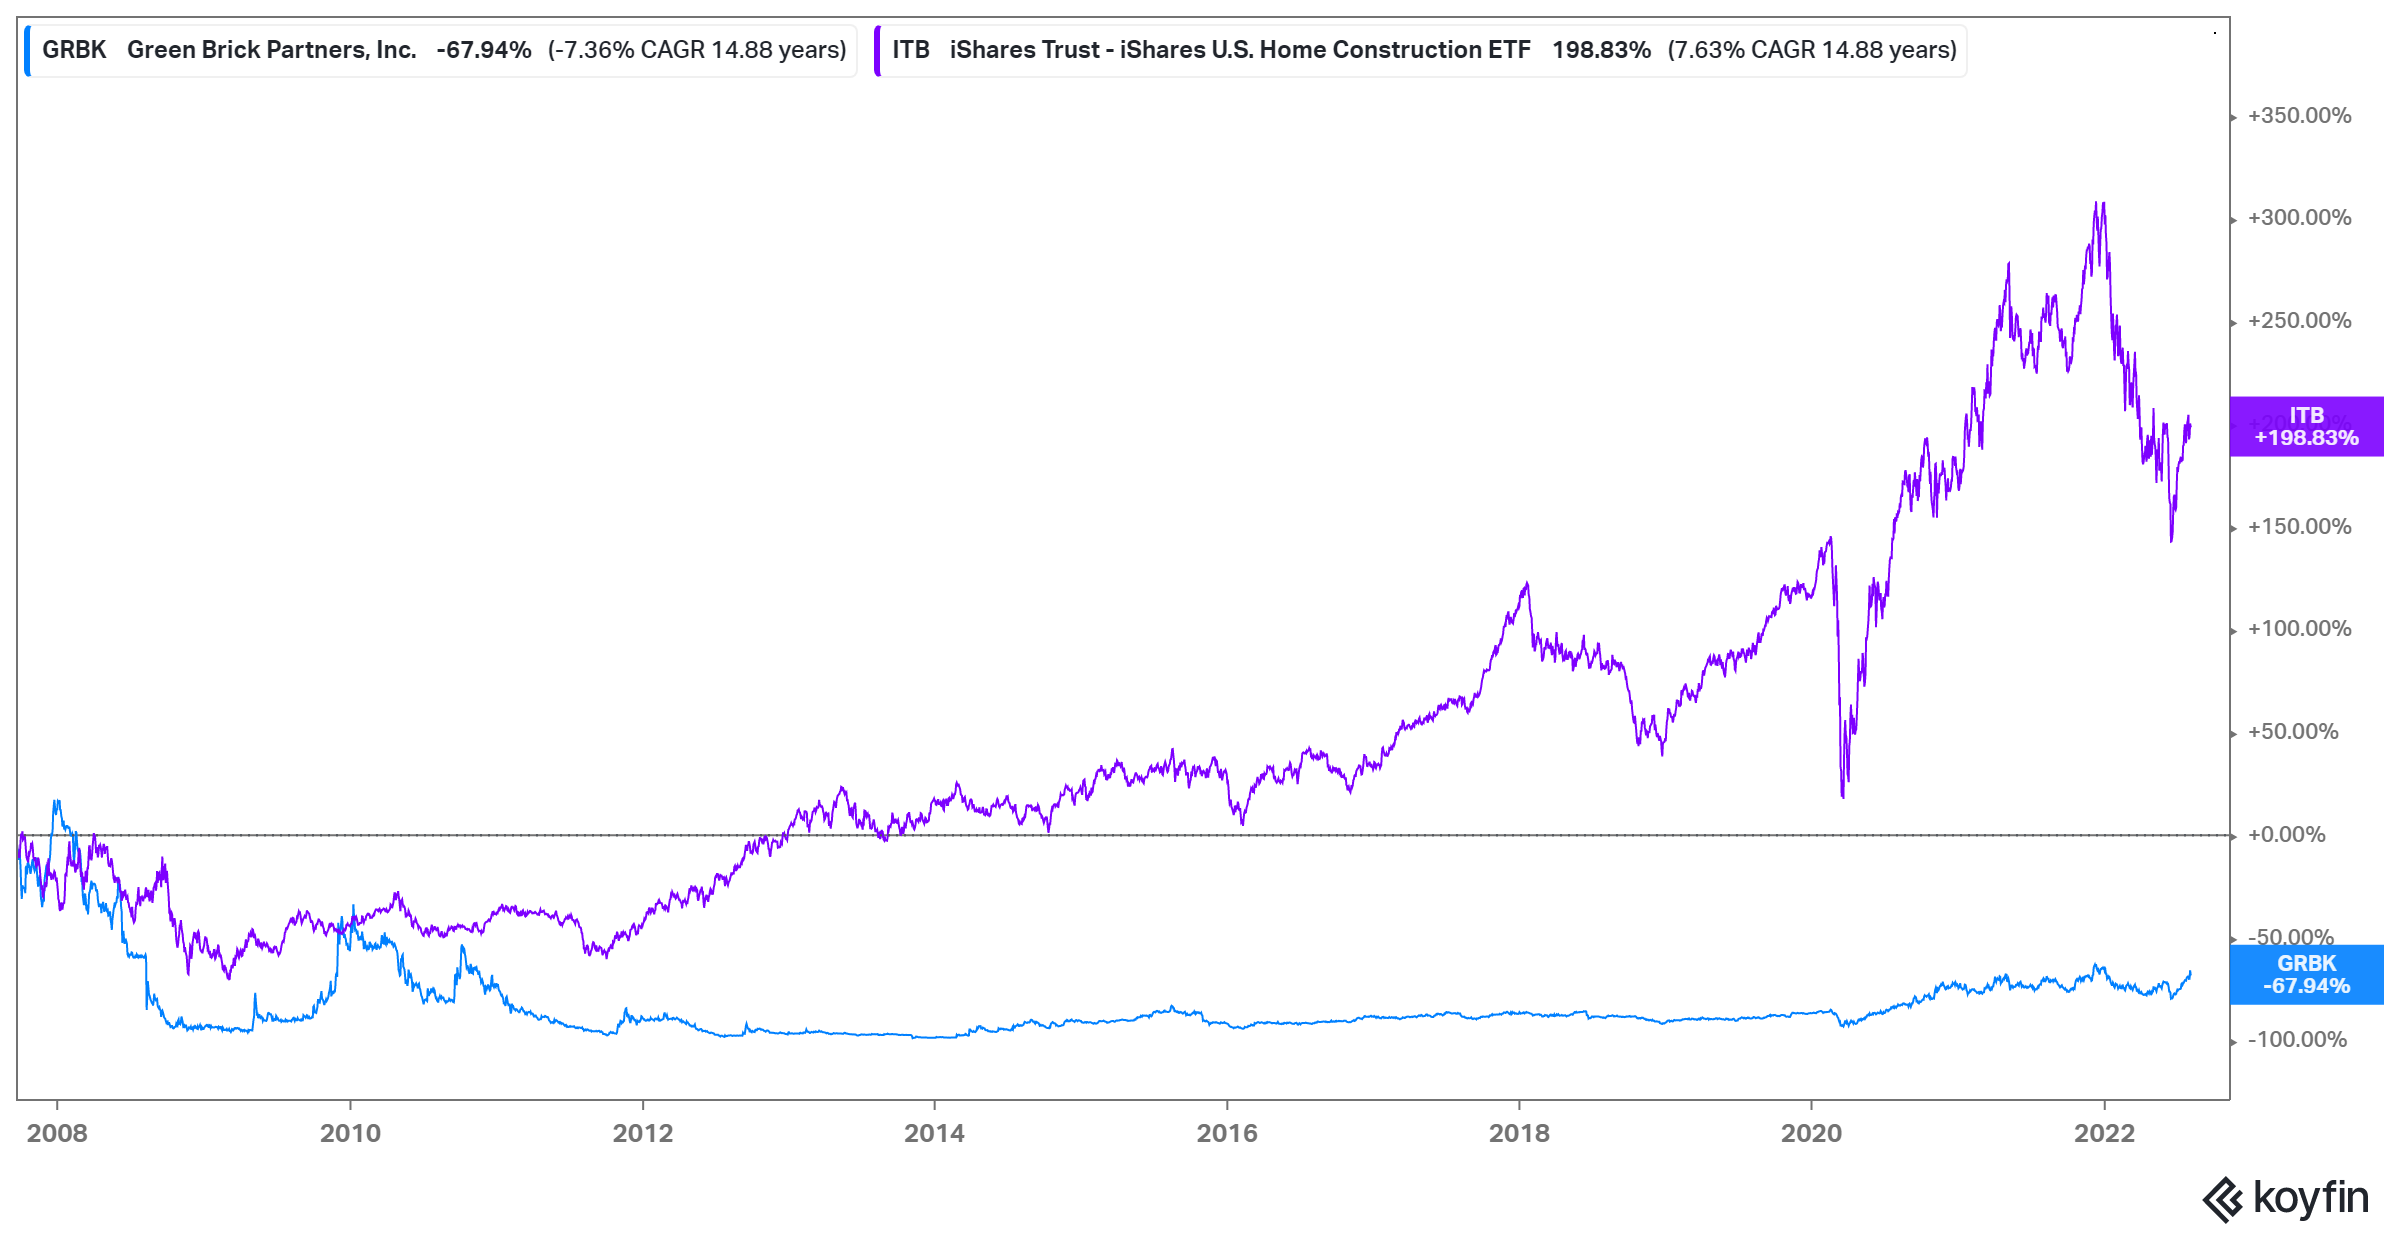
Task: Click the 198.83% ITB return value in legend
Action: (1601, 50)
